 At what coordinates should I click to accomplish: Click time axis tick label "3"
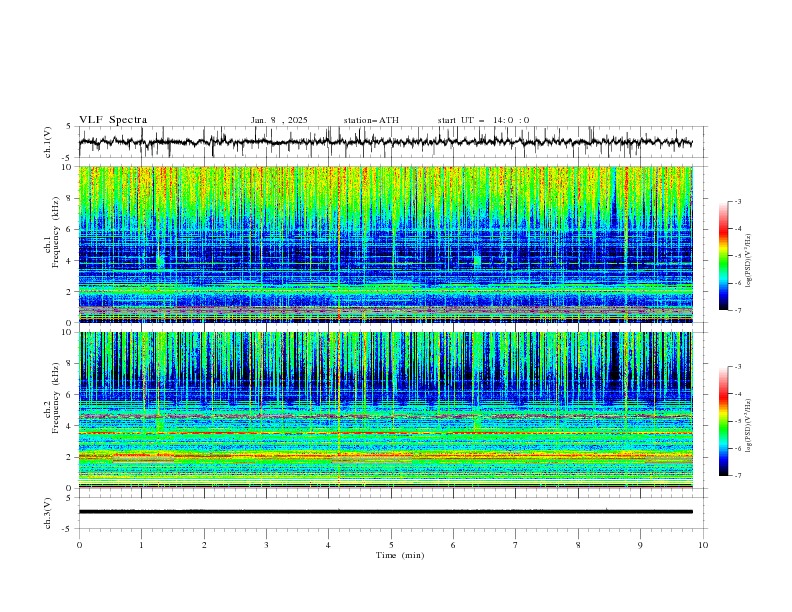(266, 545)
